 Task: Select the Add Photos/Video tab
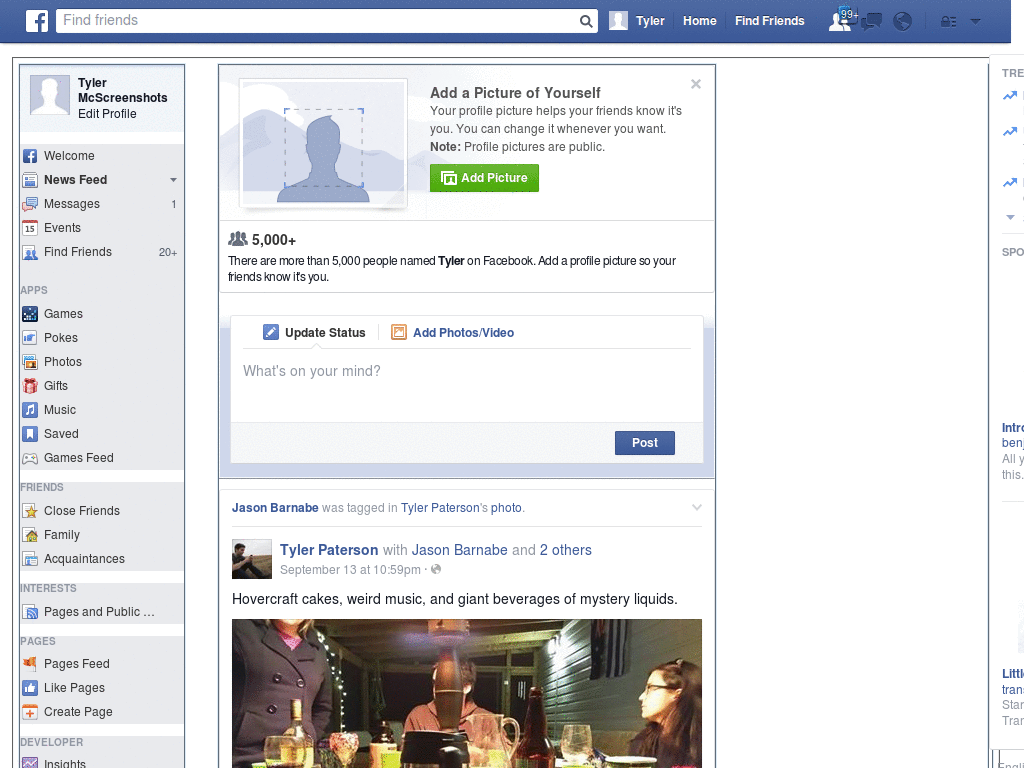tap(452, 332)
